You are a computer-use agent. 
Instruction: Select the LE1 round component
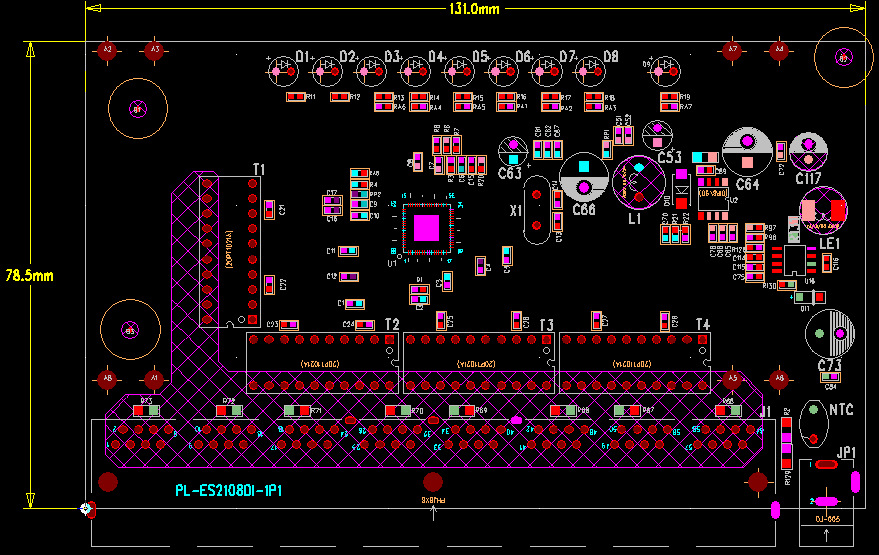pyautogui.click(x=822, y=209)
